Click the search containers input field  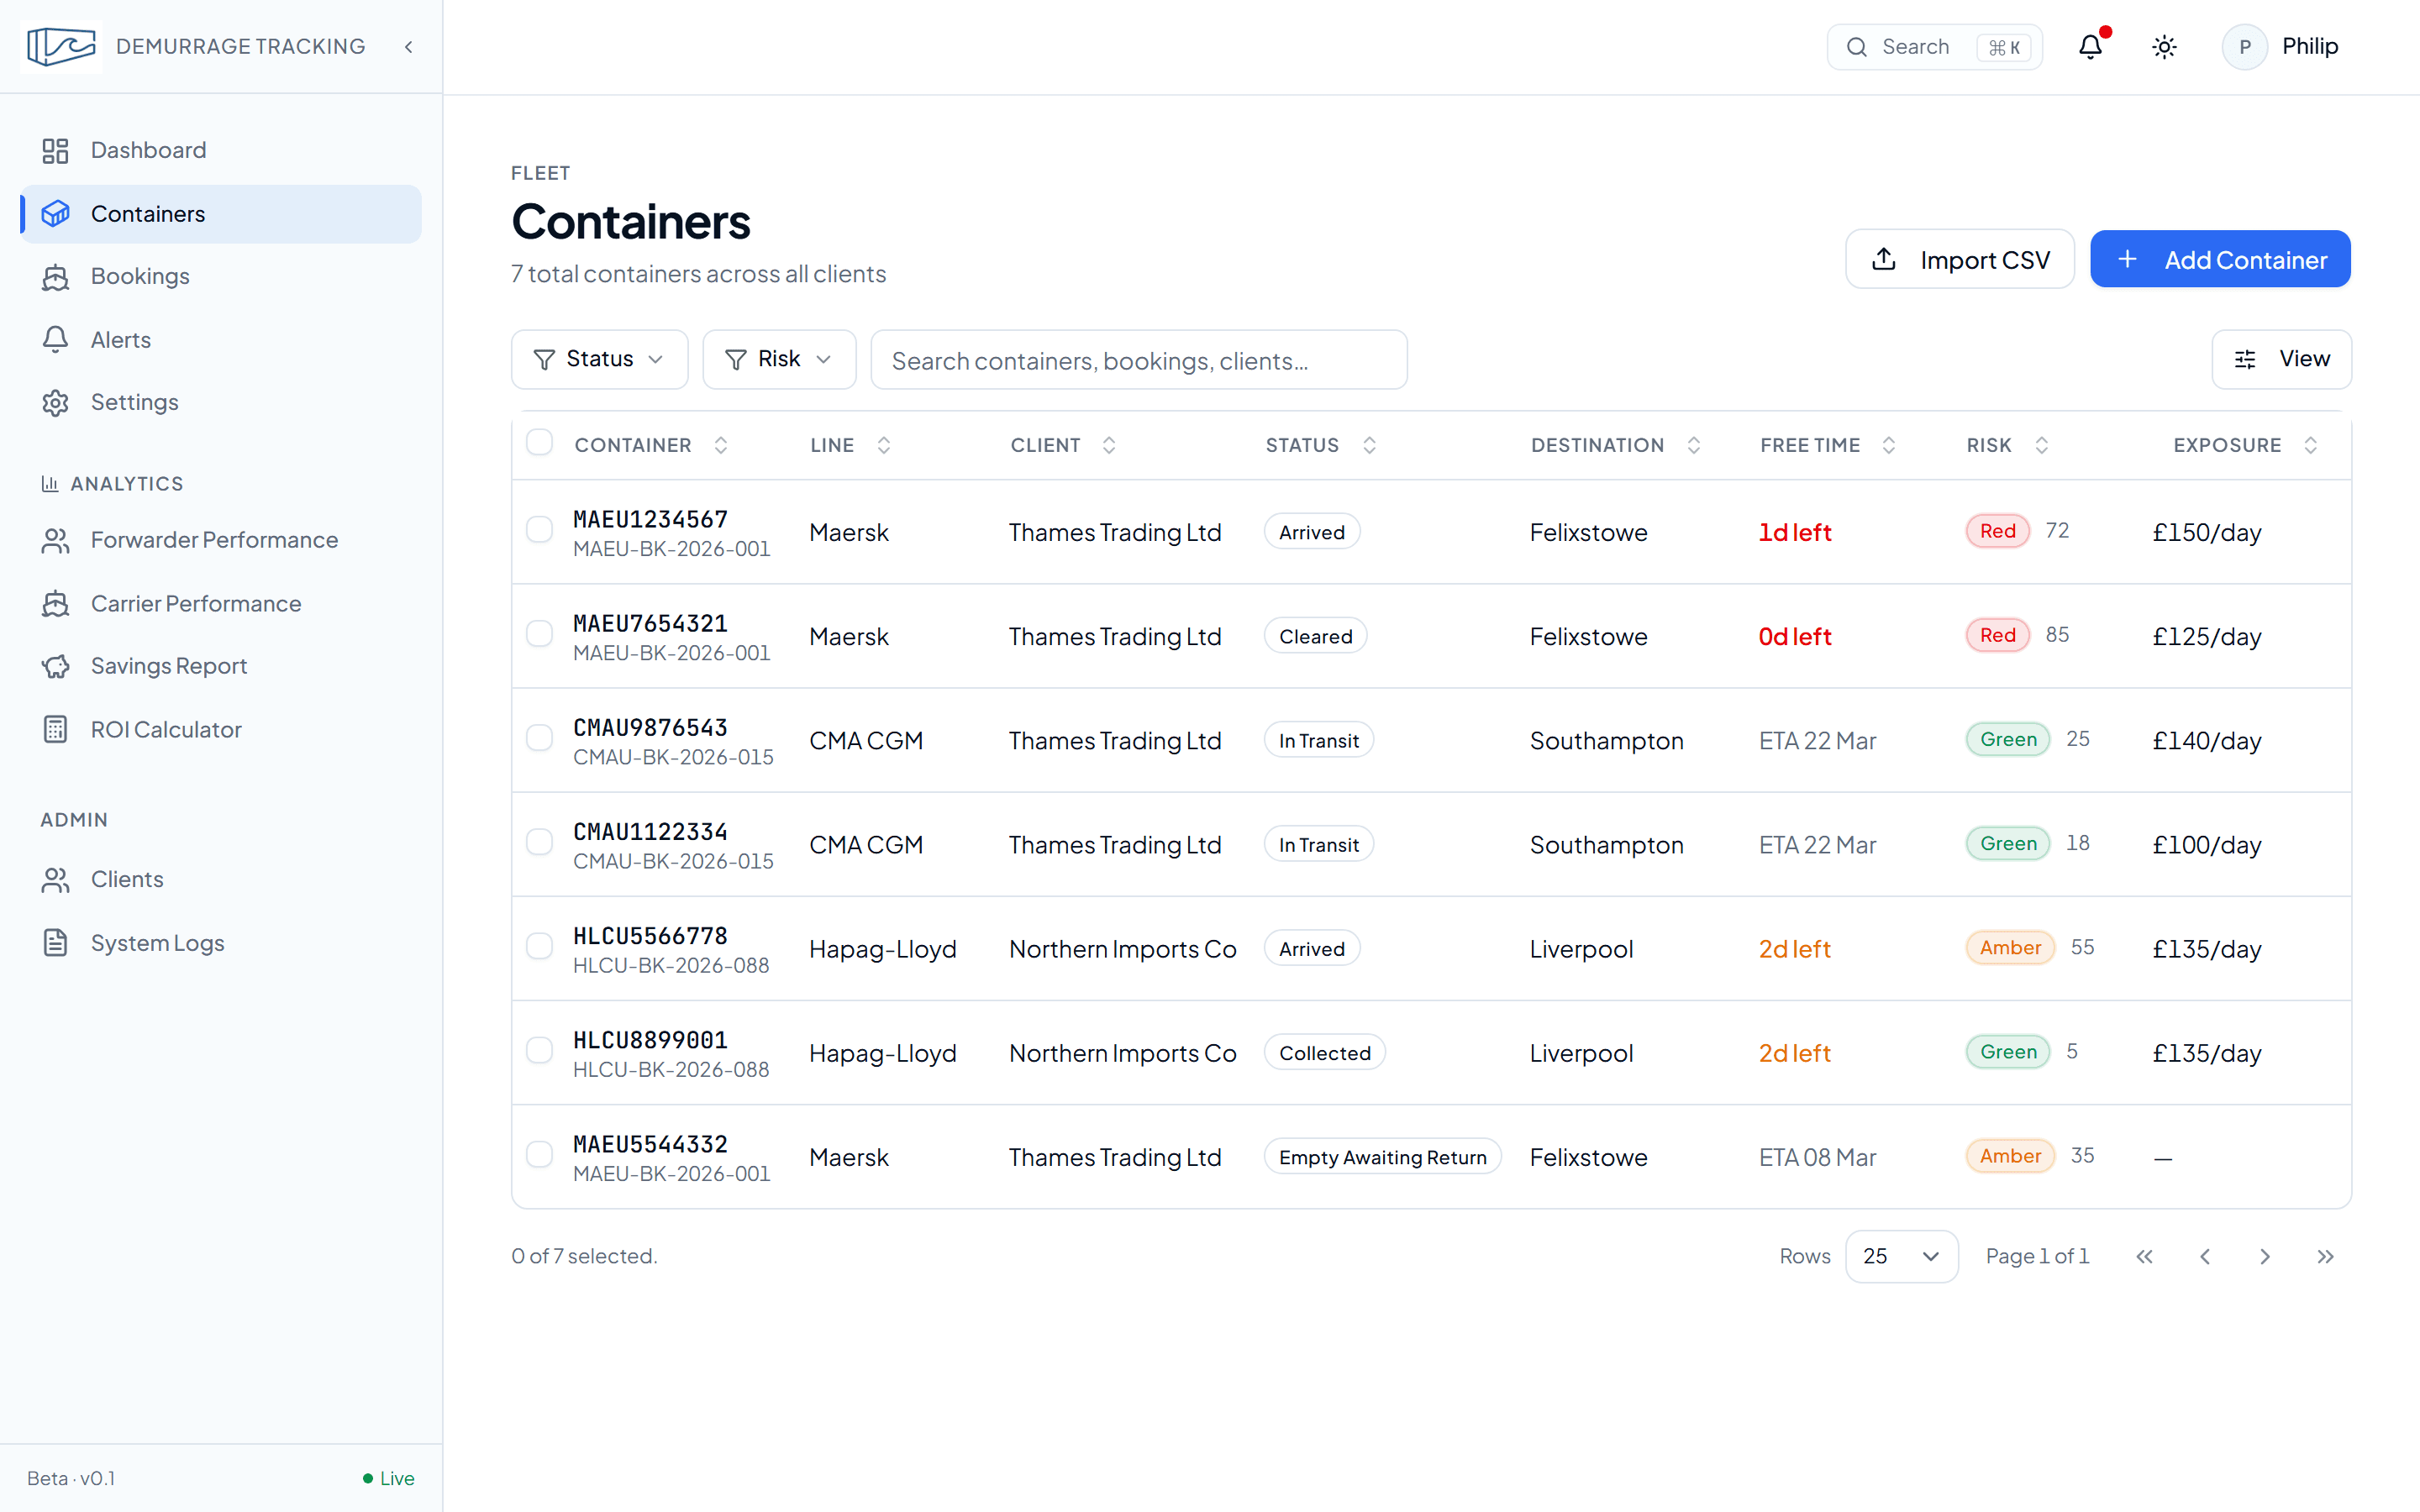1139,359
